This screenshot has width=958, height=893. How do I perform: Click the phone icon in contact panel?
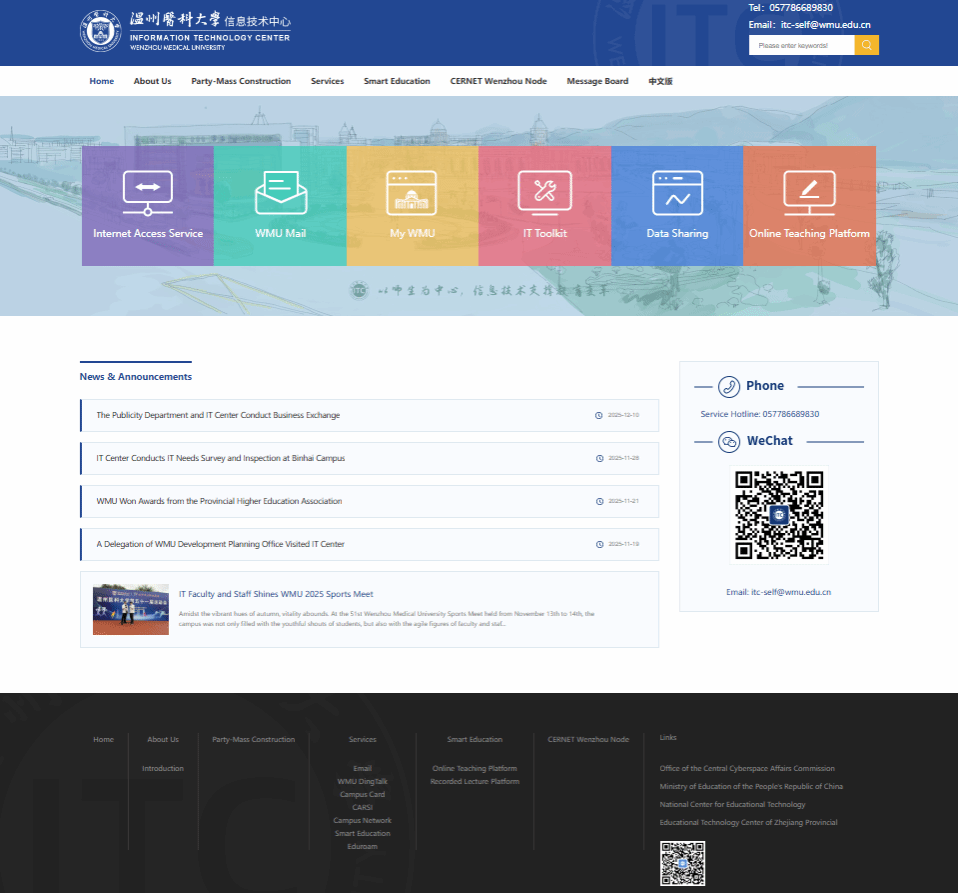pyautogui.click(x=729, y=386)
